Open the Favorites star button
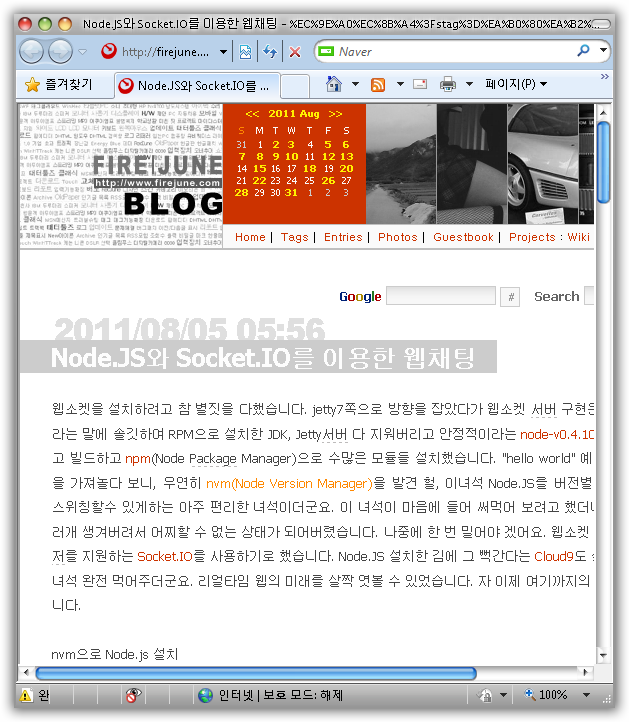The height and width of the screenshot is (722, 629). 59,84
